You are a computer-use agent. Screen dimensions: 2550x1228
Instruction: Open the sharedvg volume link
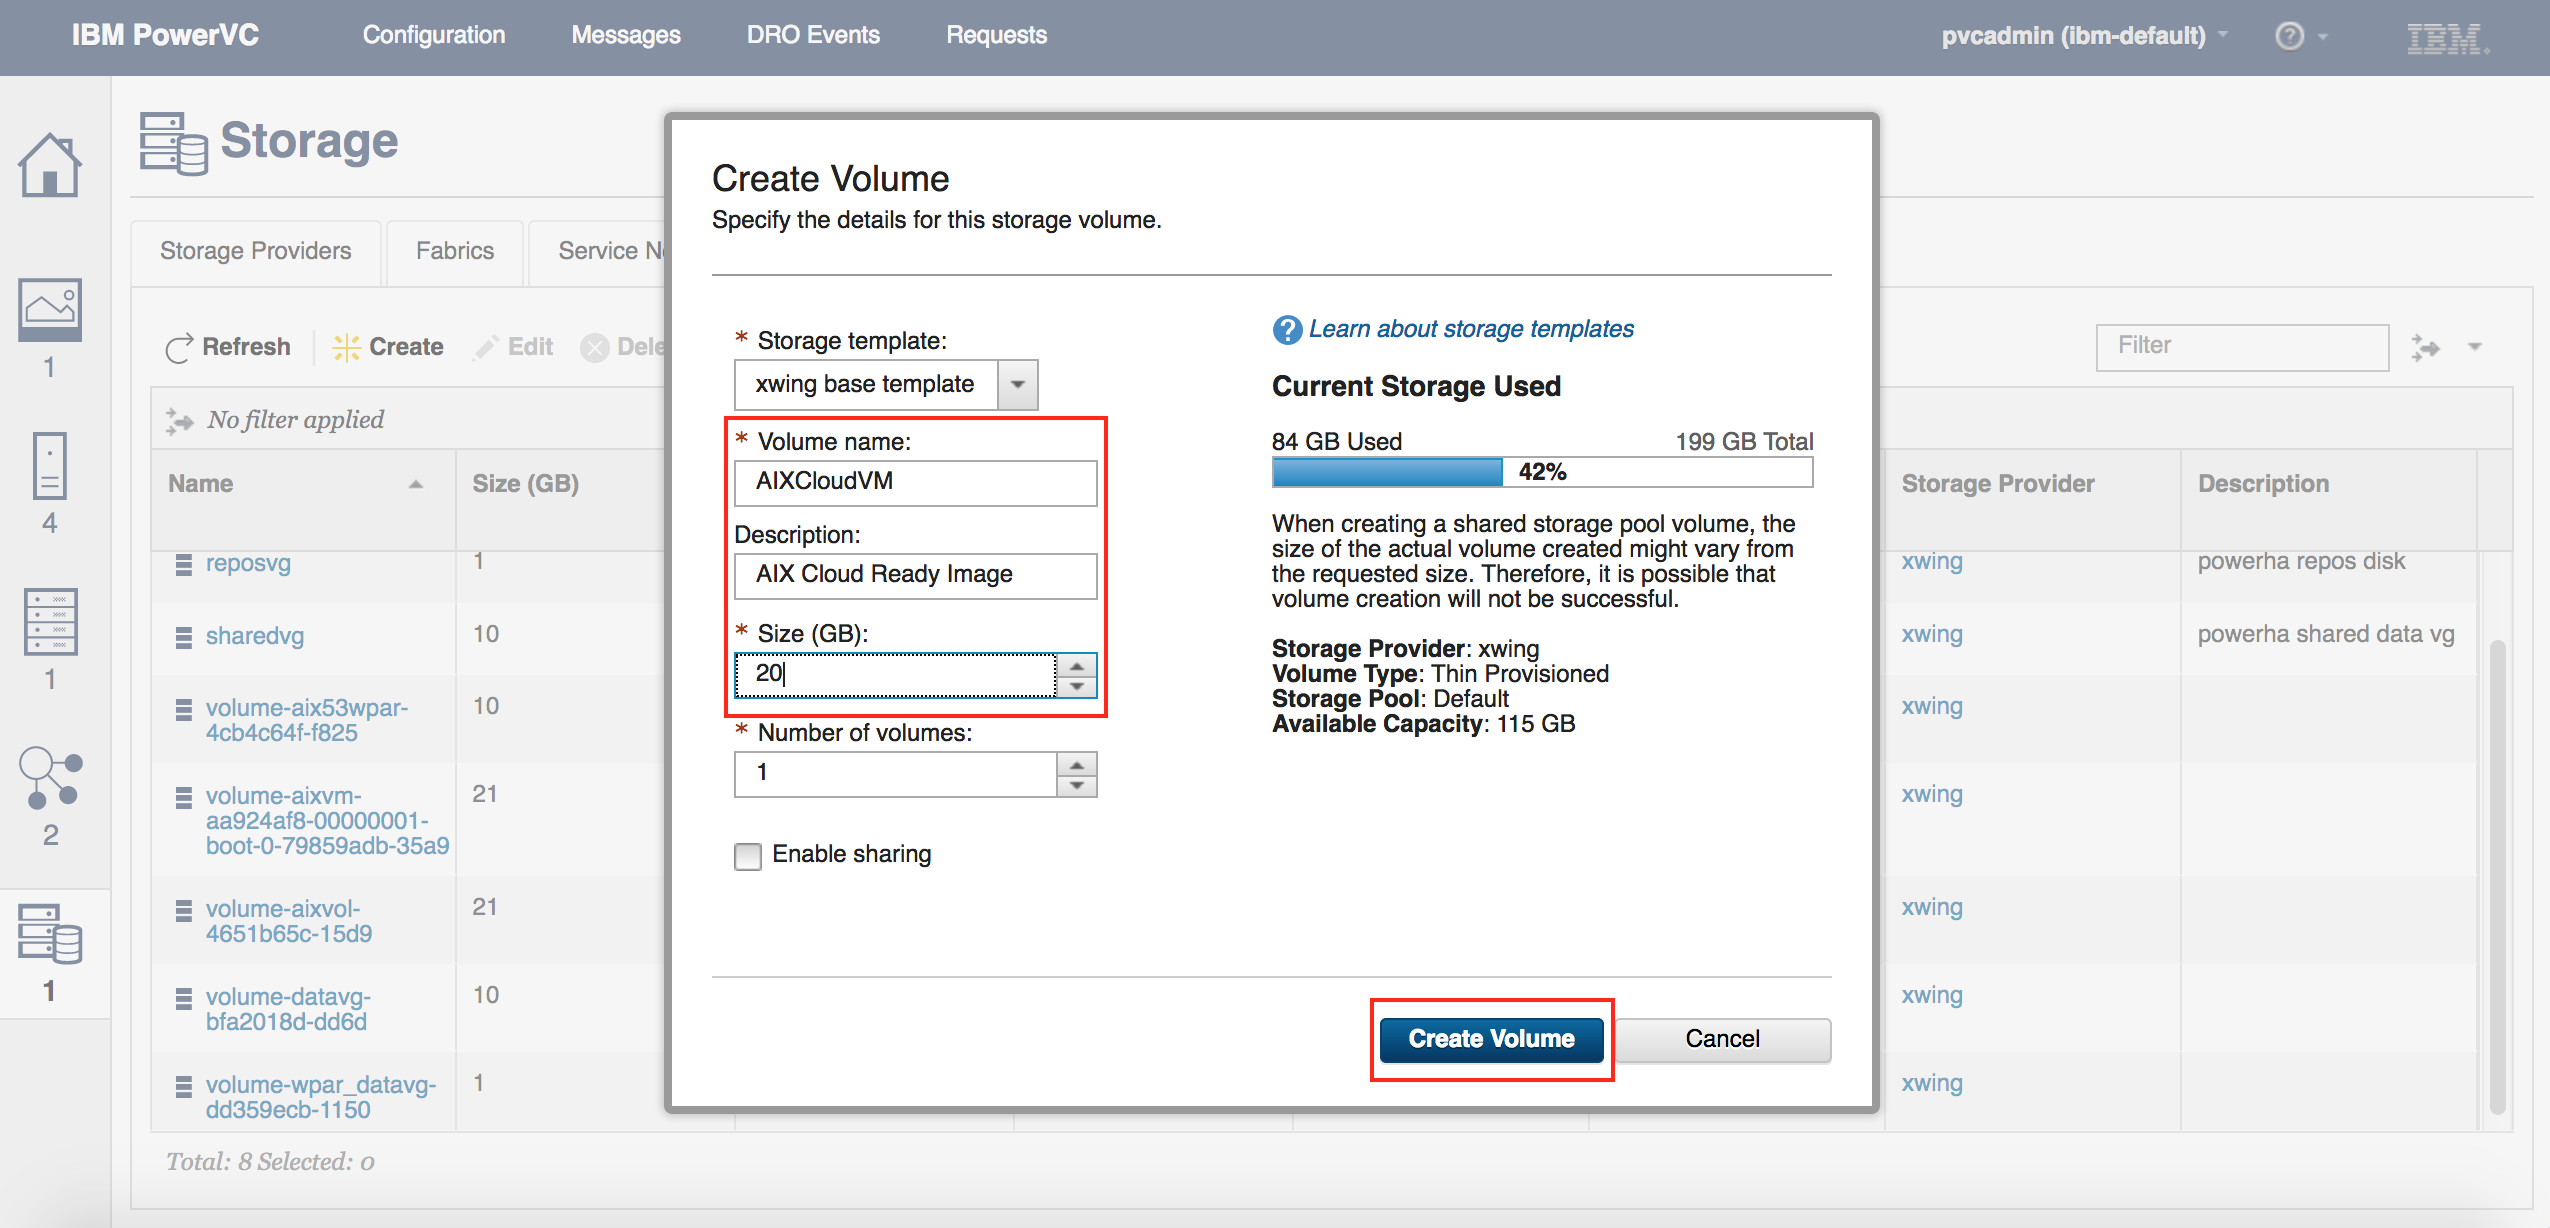point(254,637)
